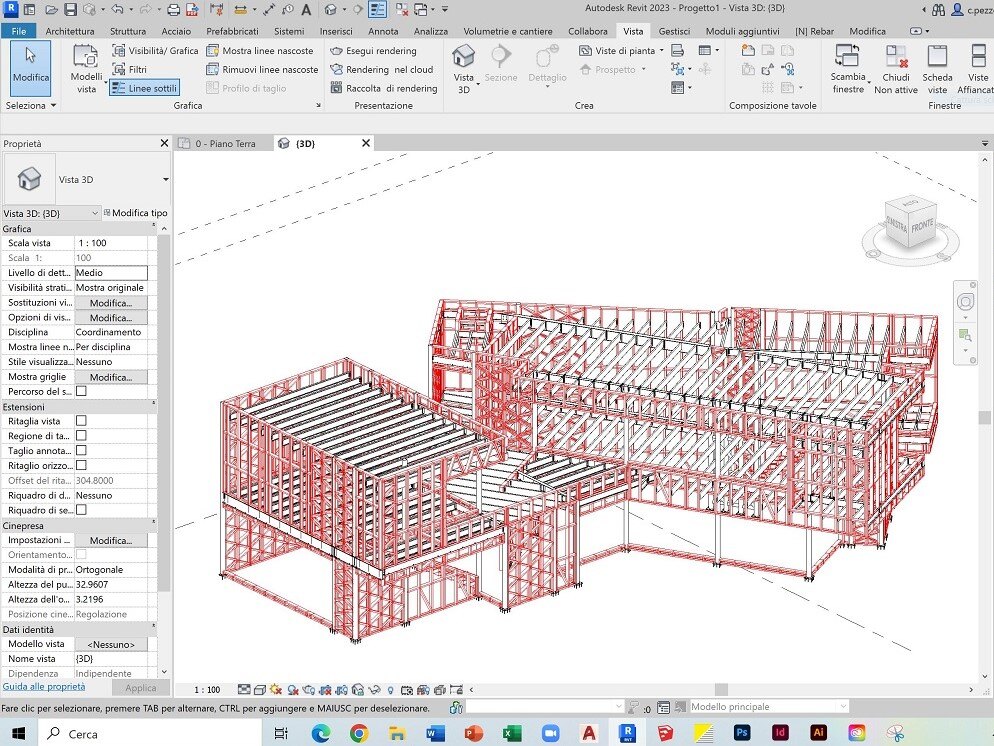Screen dimensions: 994x746
Task: Click Scambia finestre button
Action: [x=848, y=68]
